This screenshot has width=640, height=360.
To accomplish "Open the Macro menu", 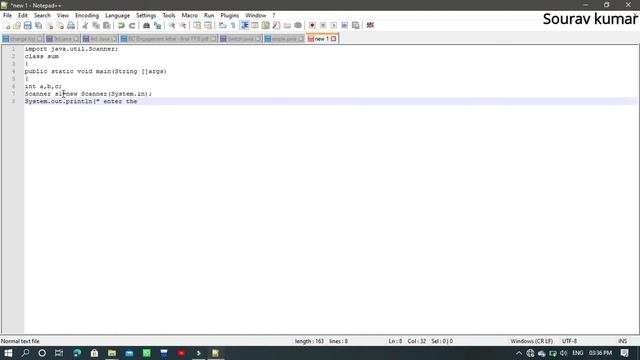I will click(189, 16).
